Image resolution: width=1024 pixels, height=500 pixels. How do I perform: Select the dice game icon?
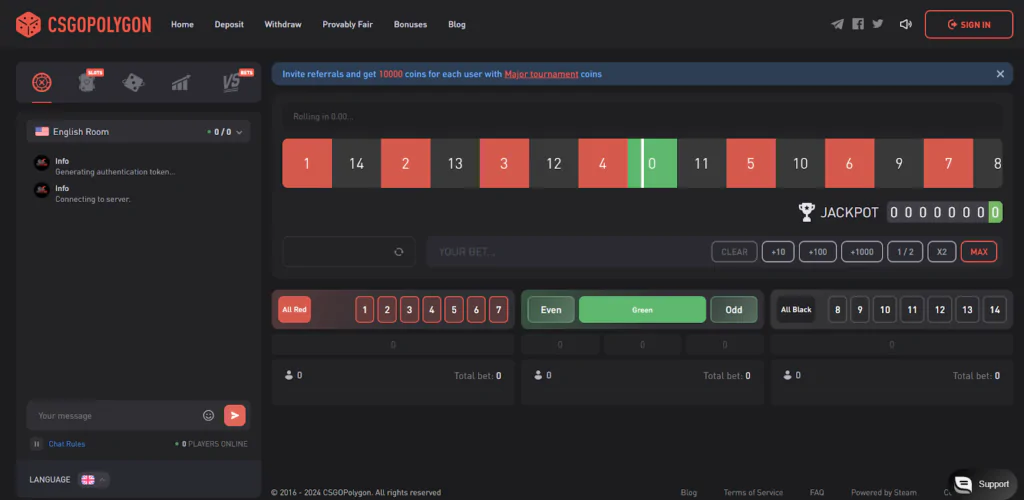[132, 83]
